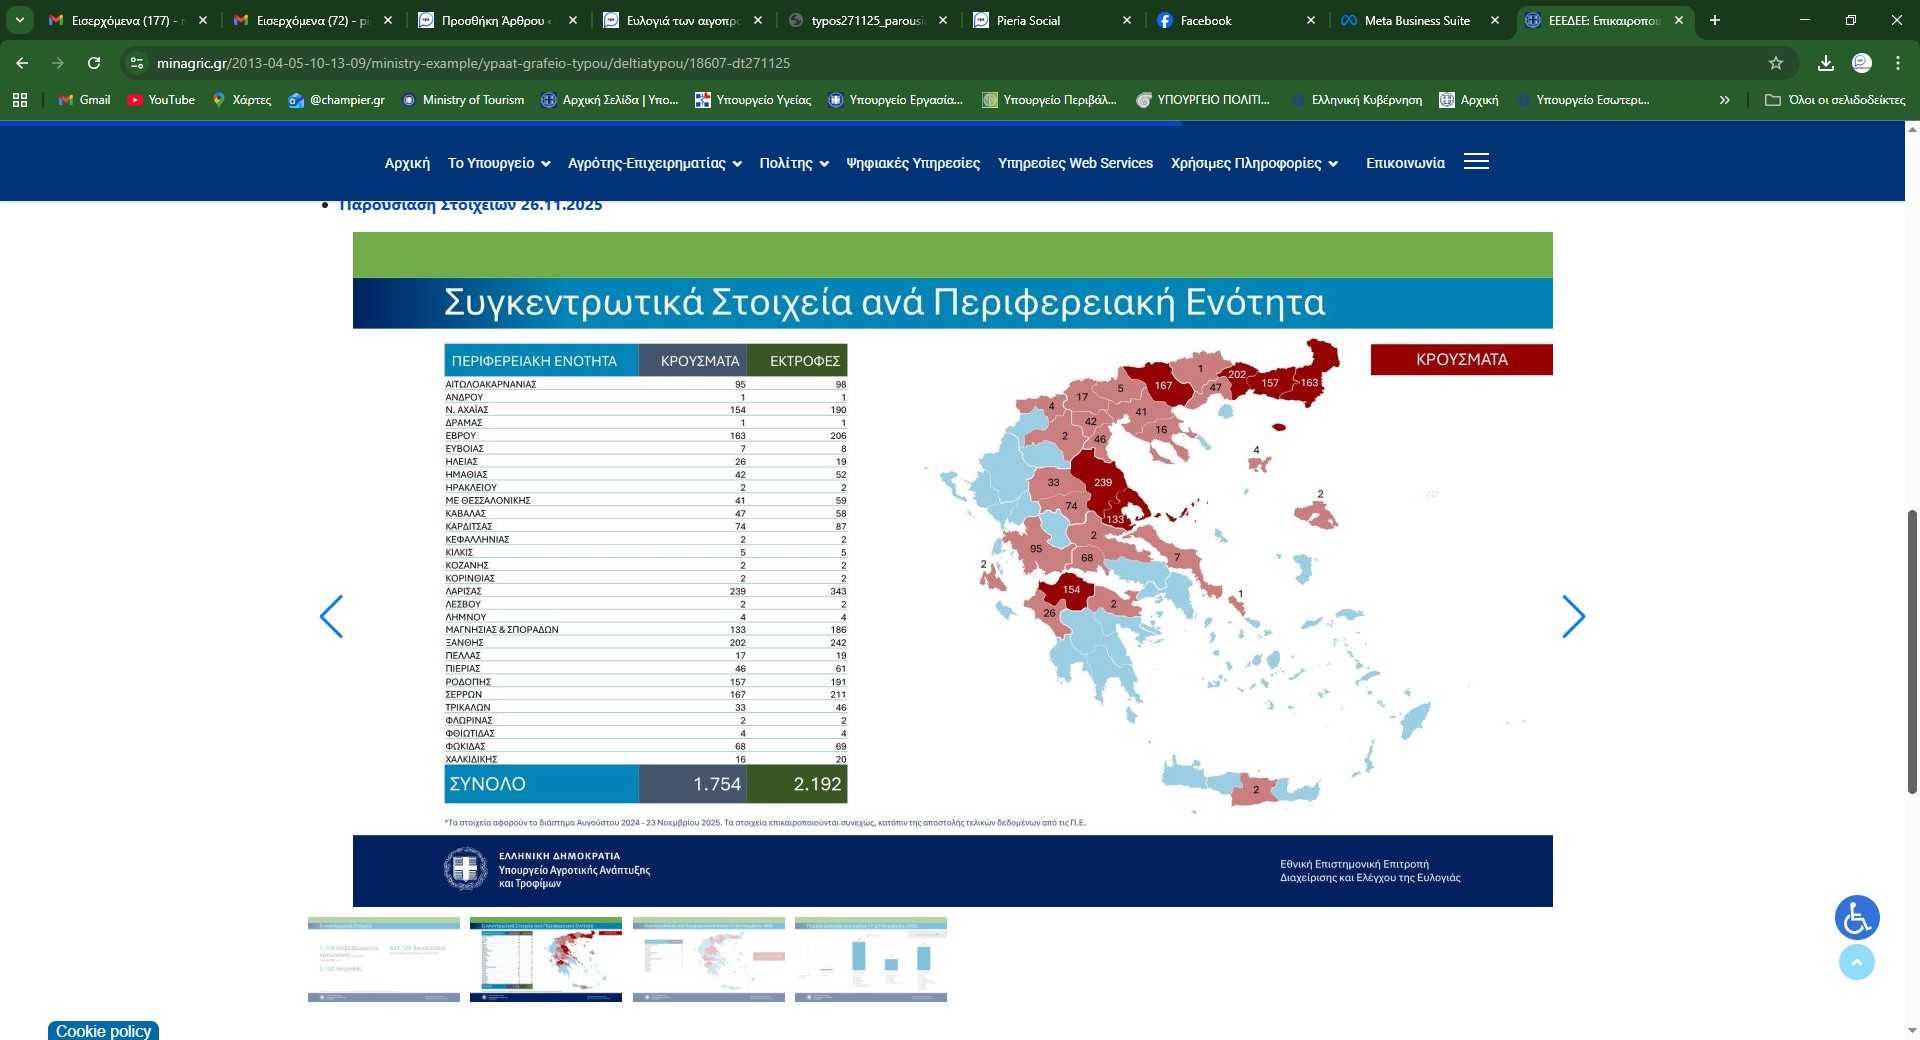Image resolution: width=1920 pixels, height=1040 pixels.
Task: Open the Ψηφιακές Υπηρεσίες link
Action: point(912,163)
